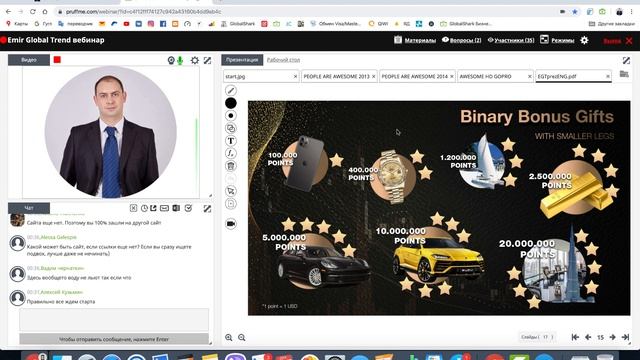Advance to the next slide
640x360 pixels.
613,337
